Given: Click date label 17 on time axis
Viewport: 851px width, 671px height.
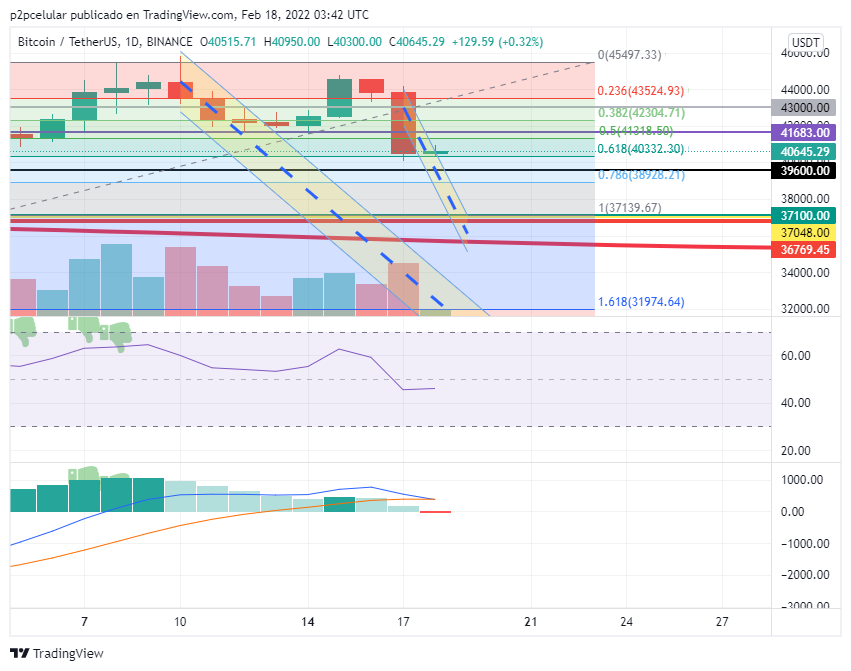Looking at the screenshot, I should pos(403,622).
